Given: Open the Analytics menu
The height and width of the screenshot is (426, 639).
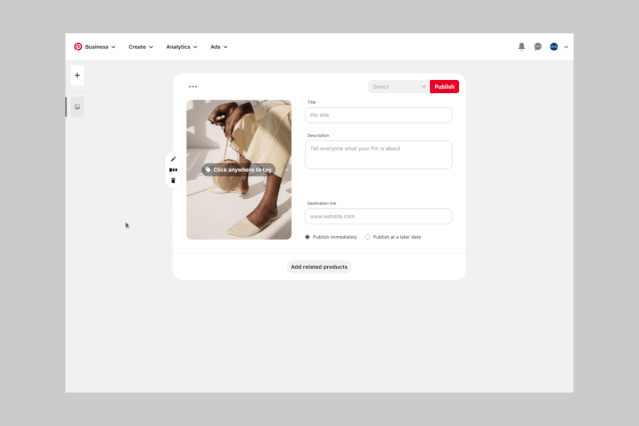Looking at the screenshot, I should click(181, 47).
